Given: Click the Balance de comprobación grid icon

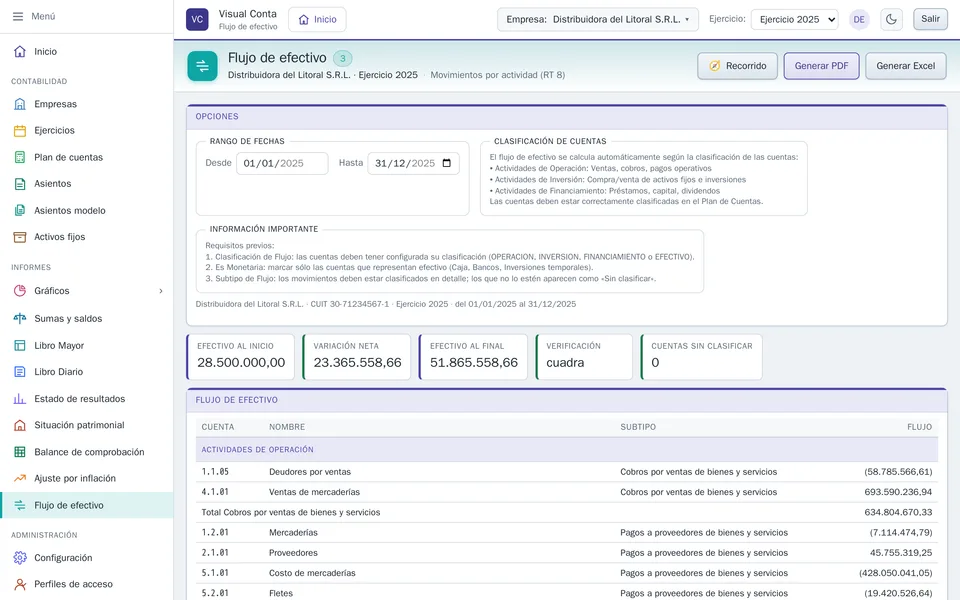Looking at the screenshot, I should pos(20,452).
